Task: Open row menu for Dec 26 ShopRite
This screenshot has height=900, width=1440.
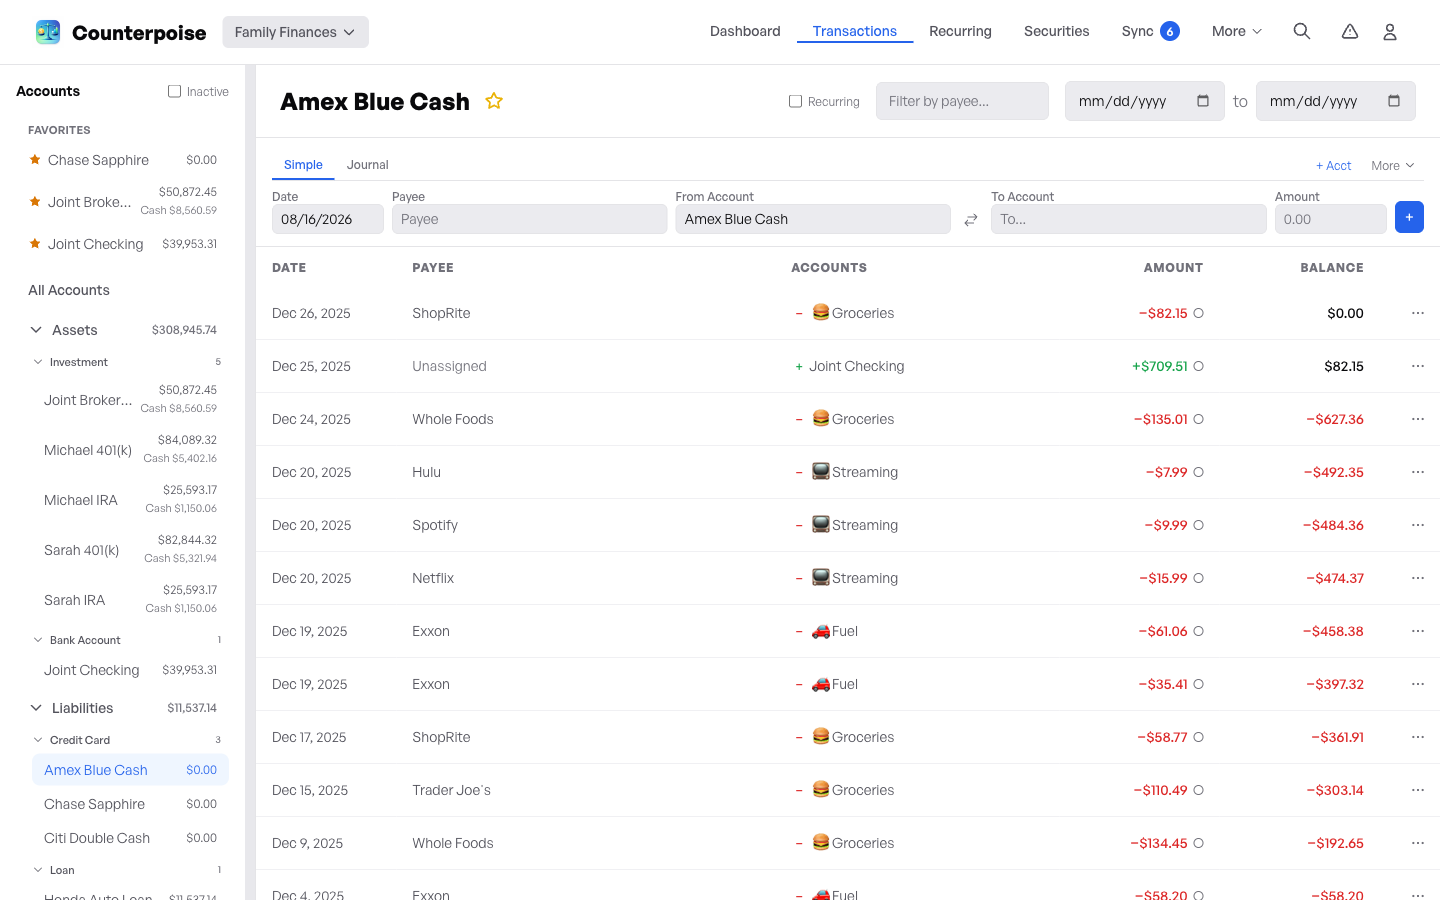Action: (x=1417, y=313)
